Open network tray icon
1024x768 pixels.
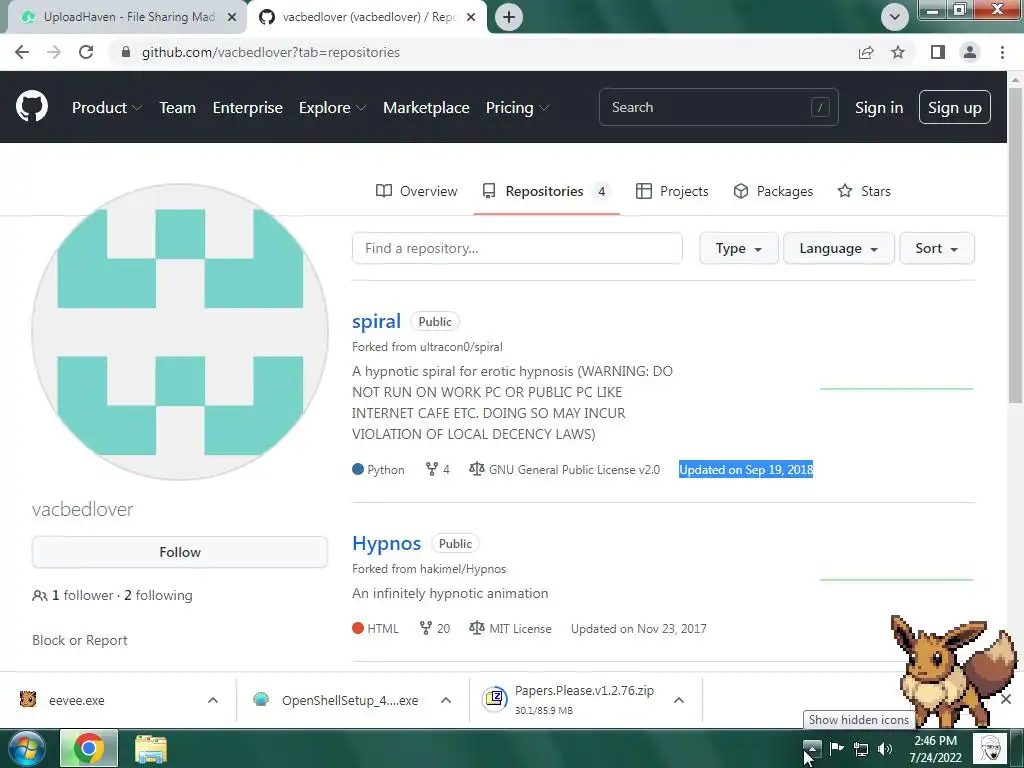click(861, 749)
